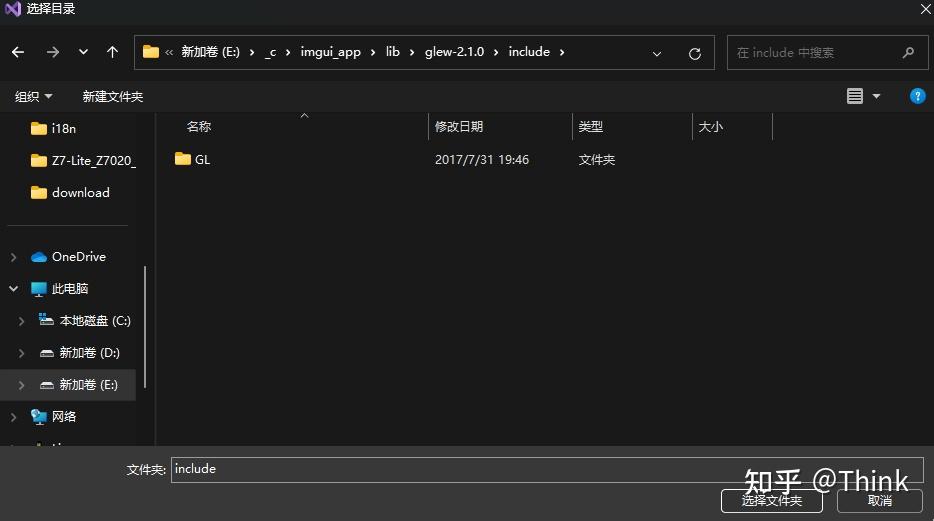Sort by the 类型 column header
This screenshot has height=521, width=934.
pos(590,127)
